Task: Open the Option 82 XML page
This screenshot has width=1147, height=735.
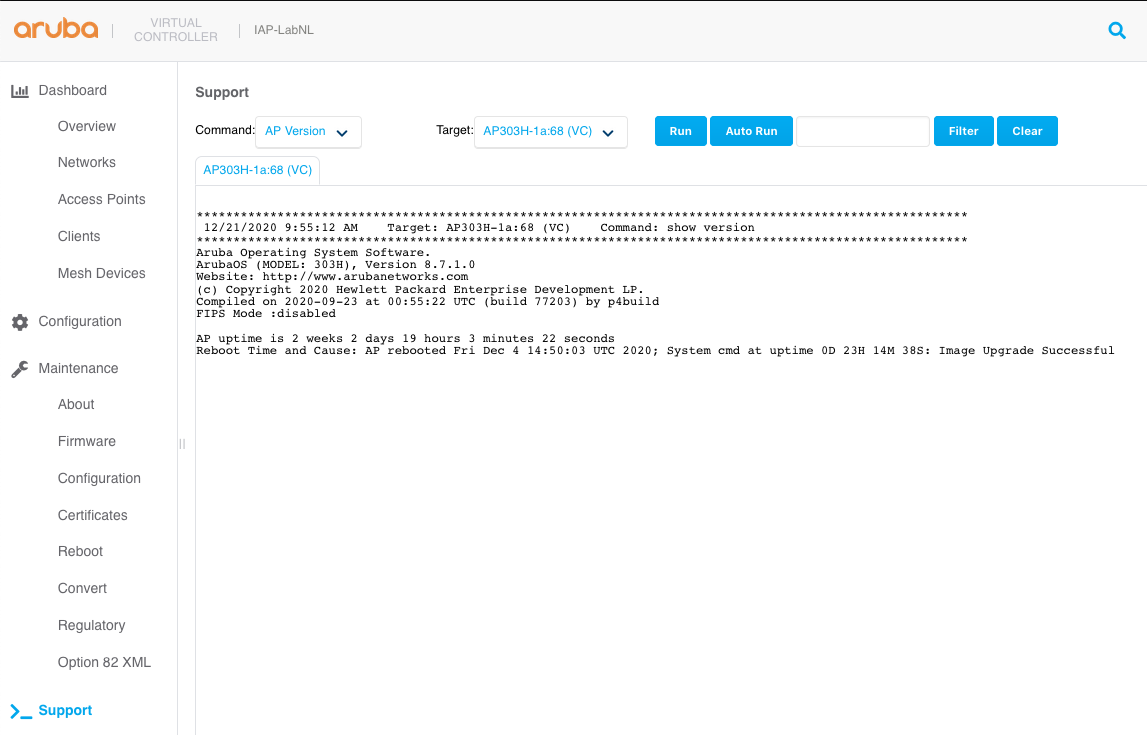Action: (105, 662)
